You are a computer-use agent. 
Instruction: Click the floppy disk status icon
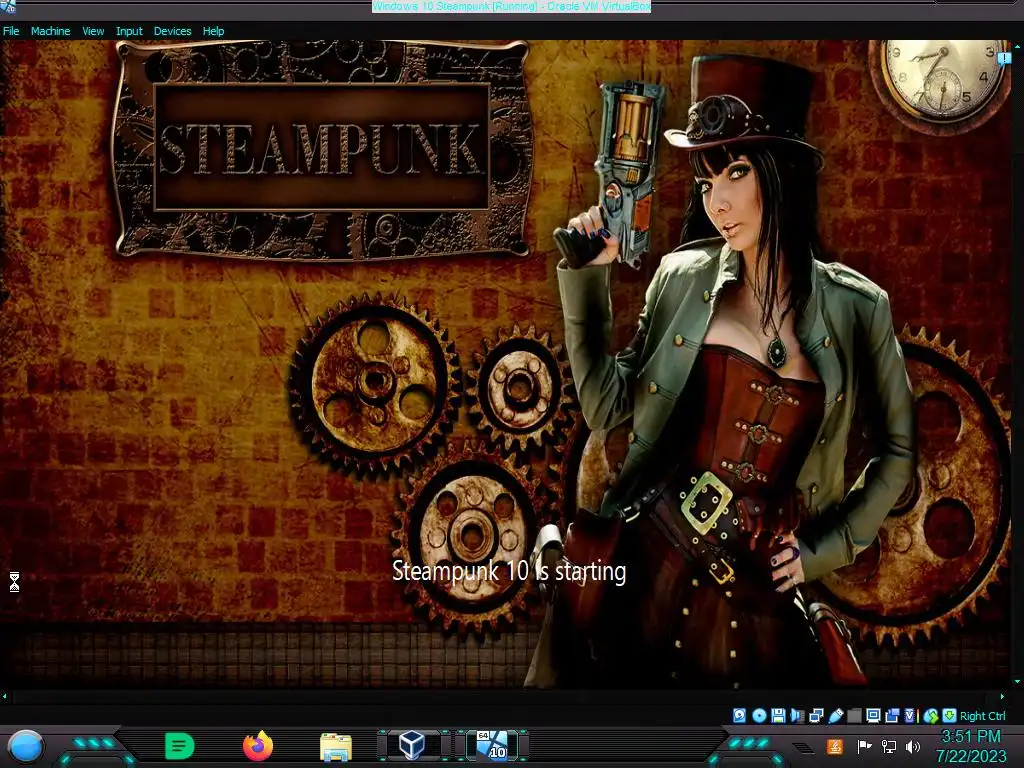pyautogui.click(x=778, y=716)
